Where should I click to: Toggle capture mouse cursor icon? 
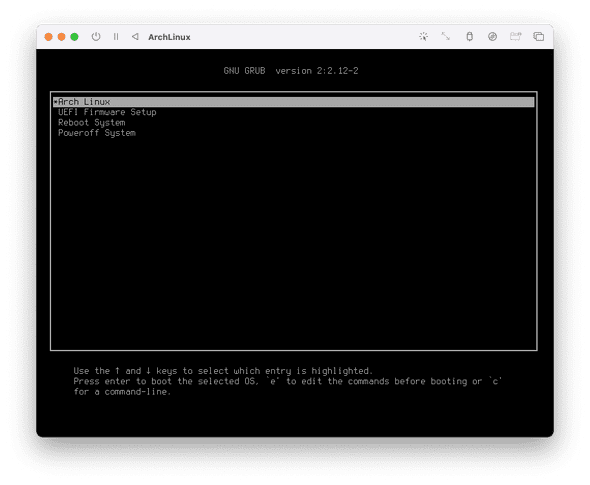(423, 36)
